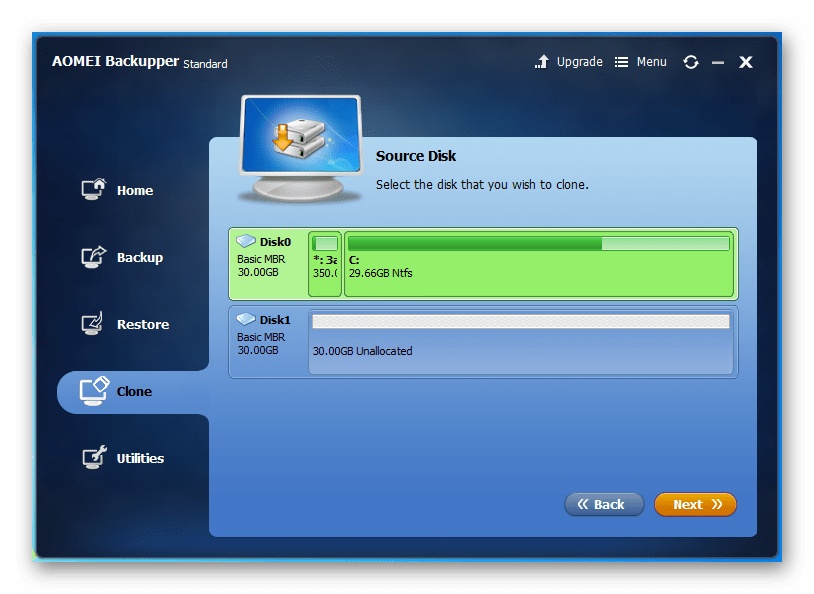Click the Backup arrow icon in sidebar
The image size is (814, 594).
[x=93, y=257]
